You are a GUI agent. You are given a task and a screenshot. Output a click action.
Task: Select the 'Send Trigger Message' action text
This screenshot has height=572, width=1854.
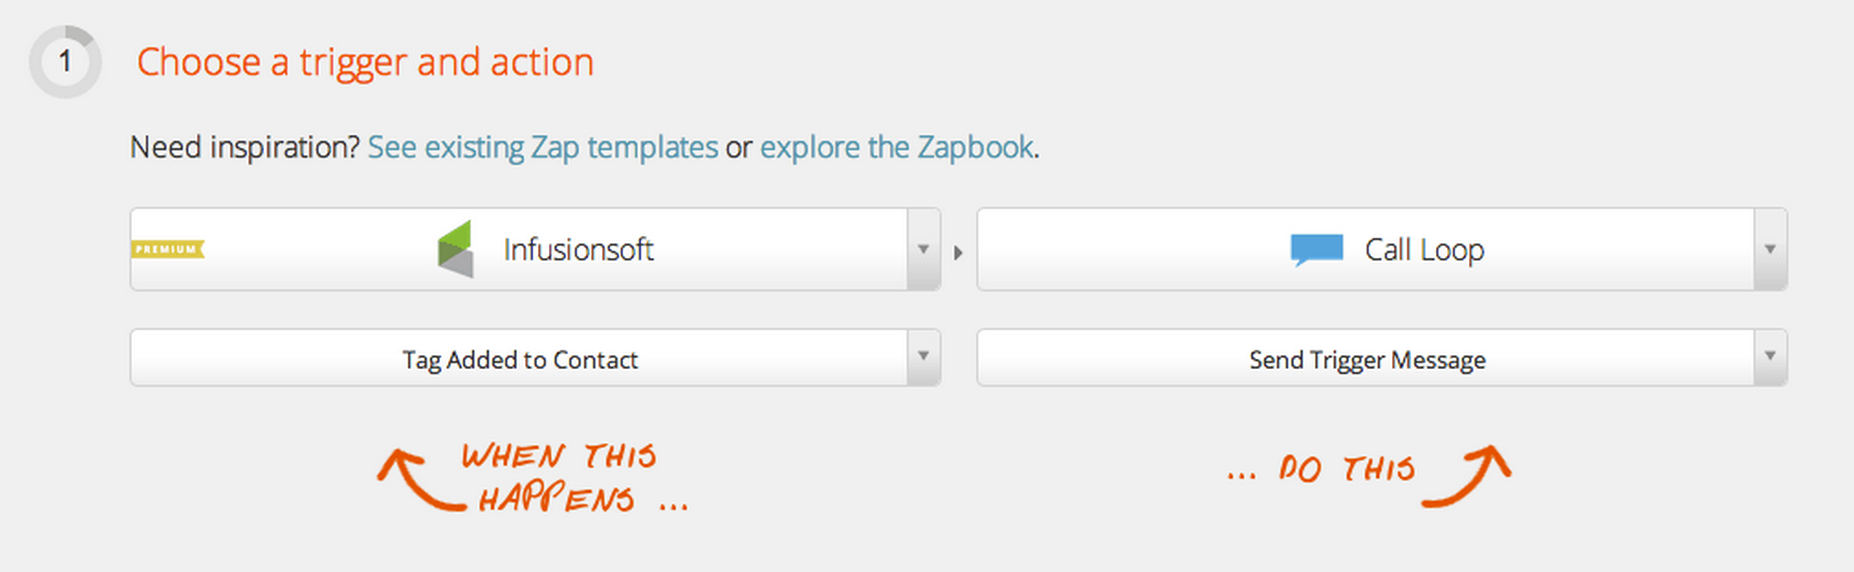[x=1367, y=360]
